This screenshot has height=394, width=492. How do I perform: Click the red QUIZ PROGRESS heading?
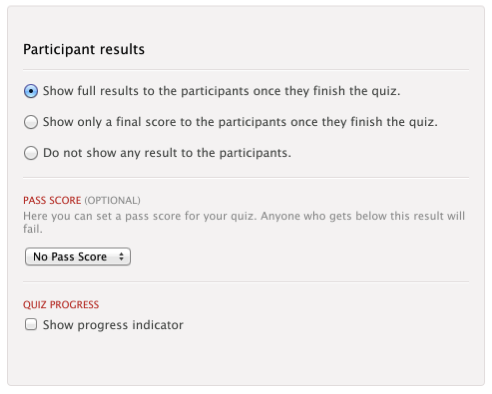click(61, 305)
